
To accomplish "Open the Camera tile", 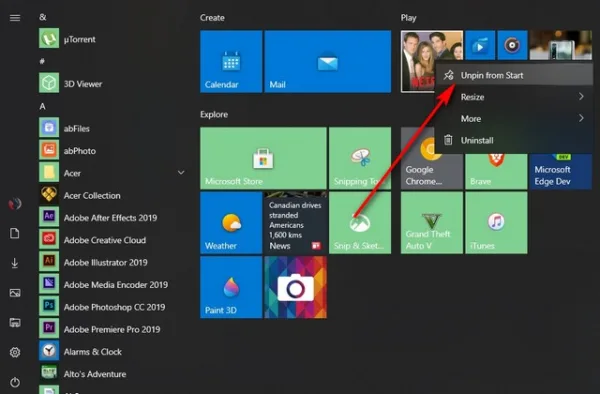I will (x=295, y=287).
